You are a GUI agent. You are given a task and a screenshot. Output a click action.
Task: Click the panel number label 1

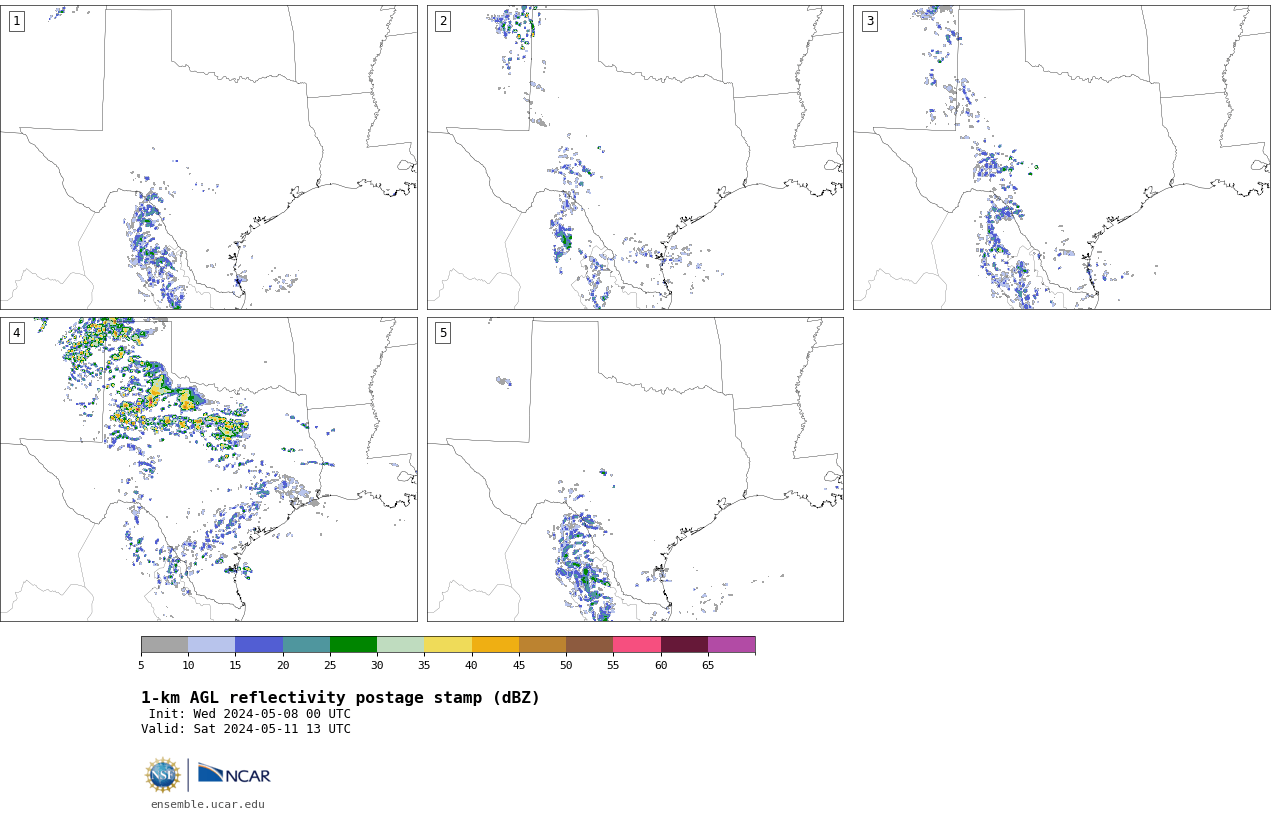16,21
